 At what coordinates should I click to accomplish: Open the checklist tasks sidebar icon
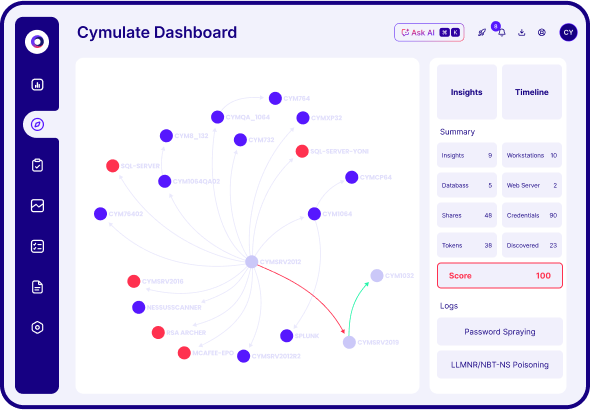click(37, 246)
